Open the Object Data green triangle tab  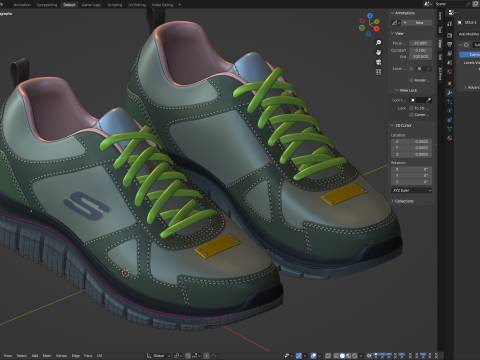pos(449,129)
